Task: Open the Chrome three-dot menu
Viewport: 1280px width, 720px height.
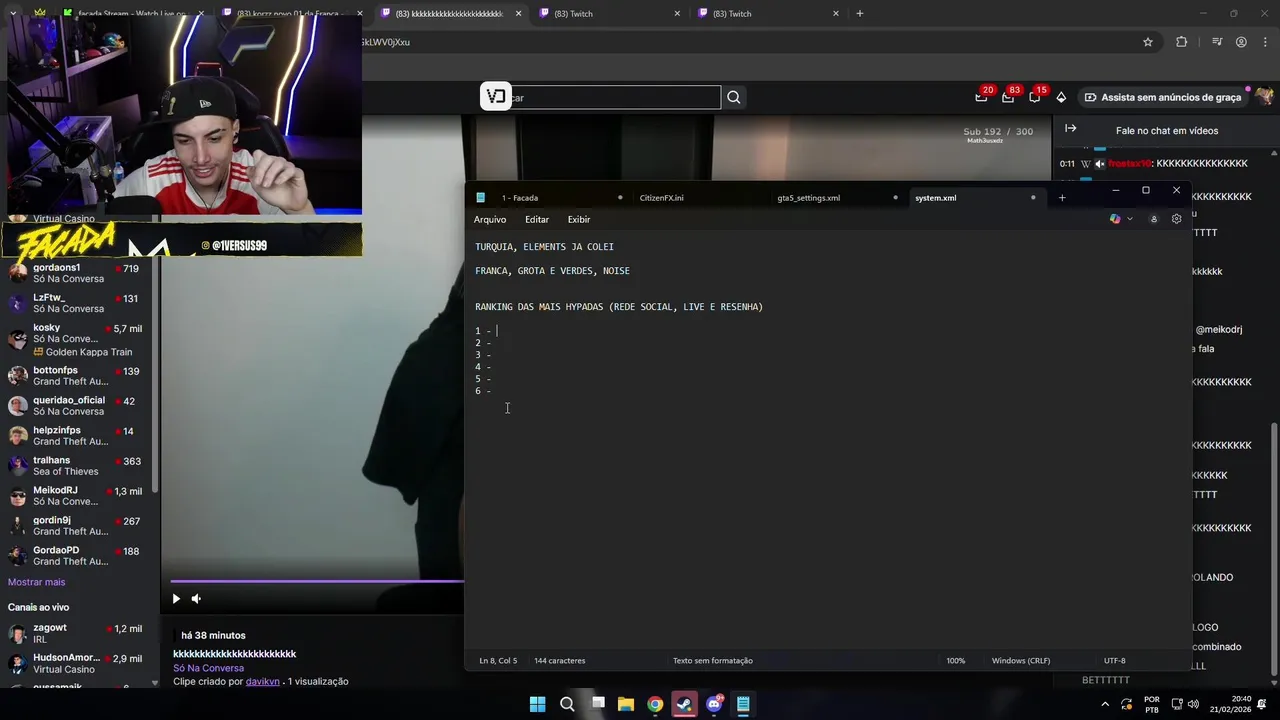Action: [1265, 42]
